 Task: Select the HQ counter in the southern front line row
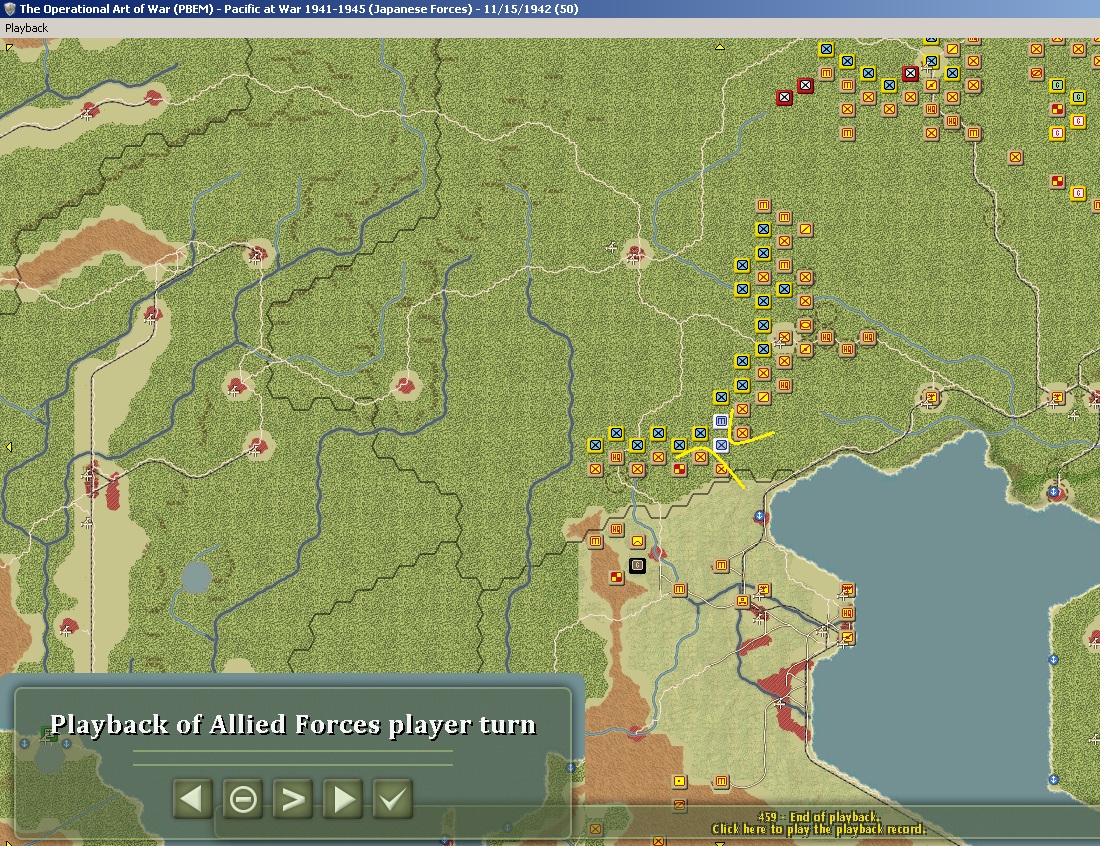pyautogui.click(x=616, y=457)
